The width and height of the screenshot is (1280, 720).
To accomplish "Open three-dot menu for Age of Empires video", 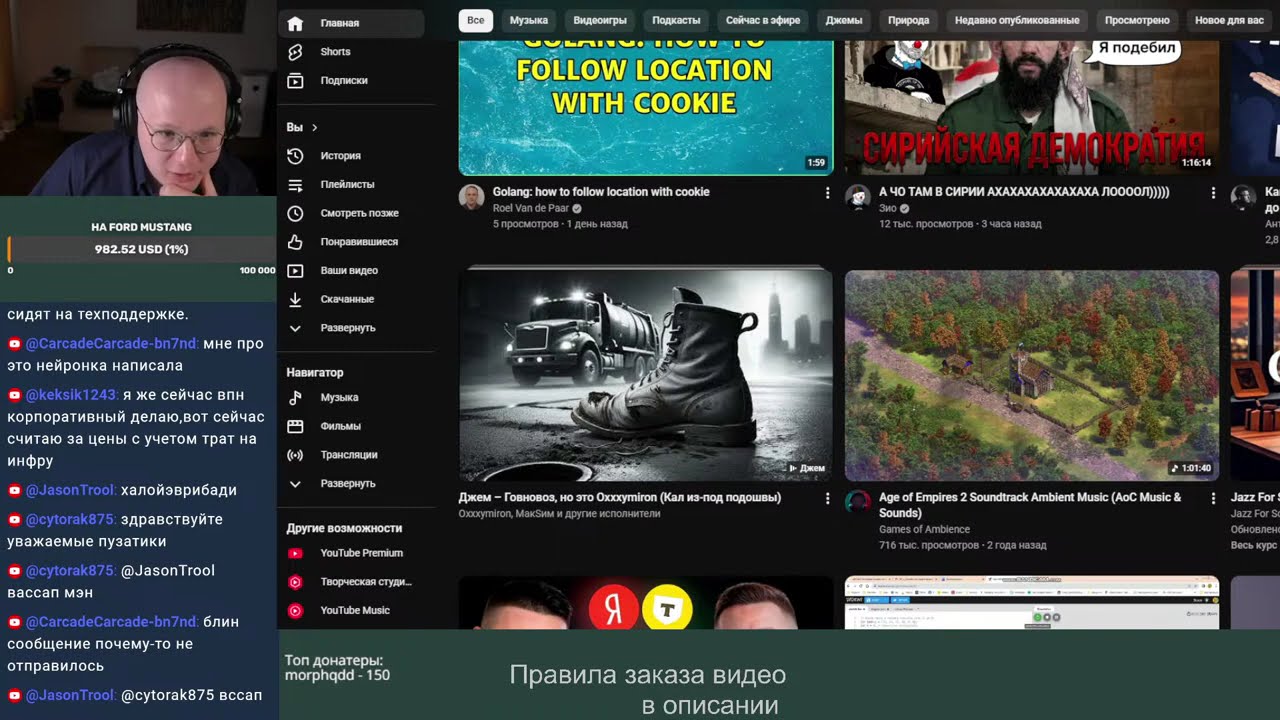I will pos(1213,498).
